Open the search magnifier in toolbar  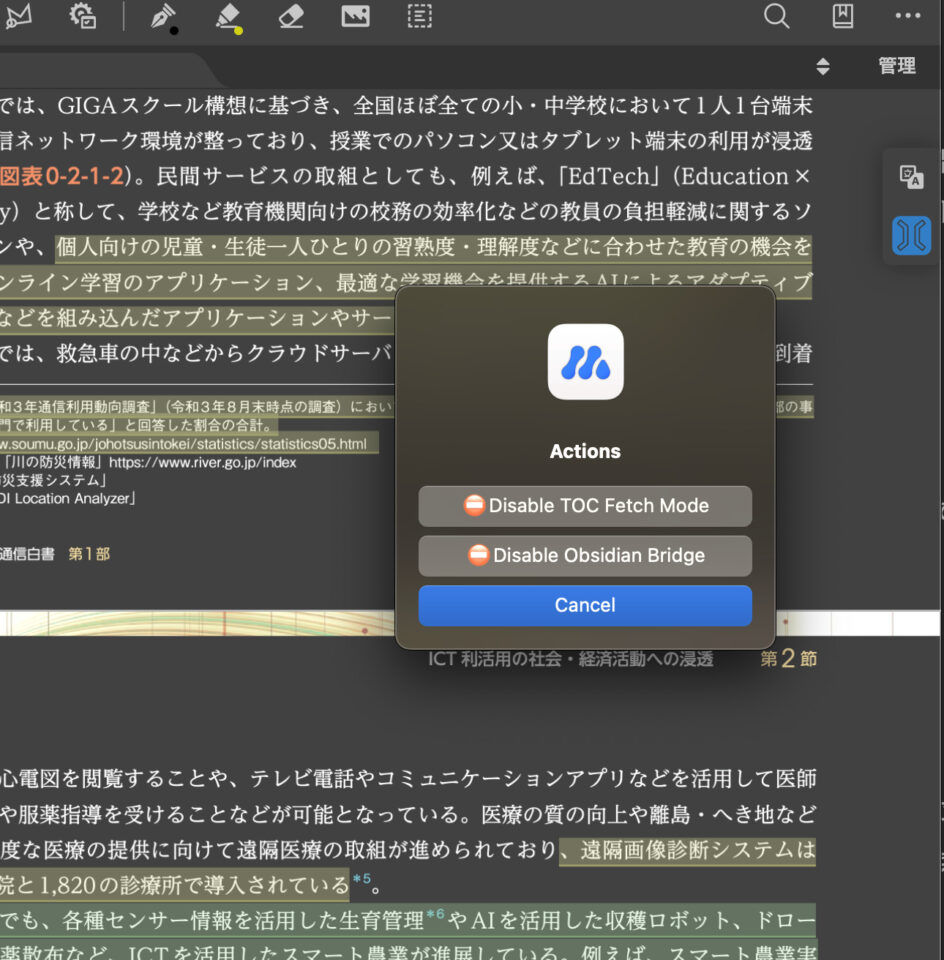point(776,16)
